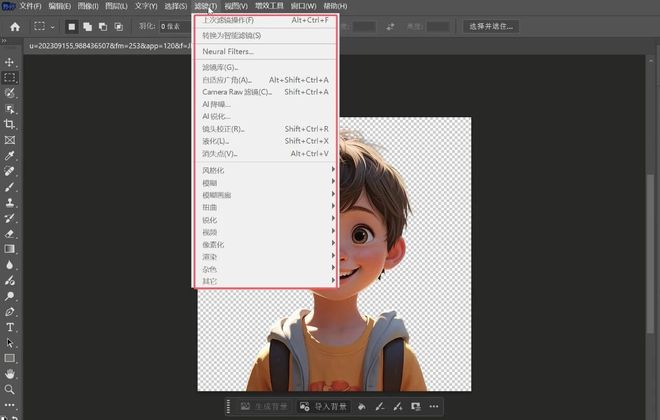The image size is (660, 420).
Task: Click the paint bucket icon in contextual taskbar
Action: pyautogui.click(x=362, y=407)
